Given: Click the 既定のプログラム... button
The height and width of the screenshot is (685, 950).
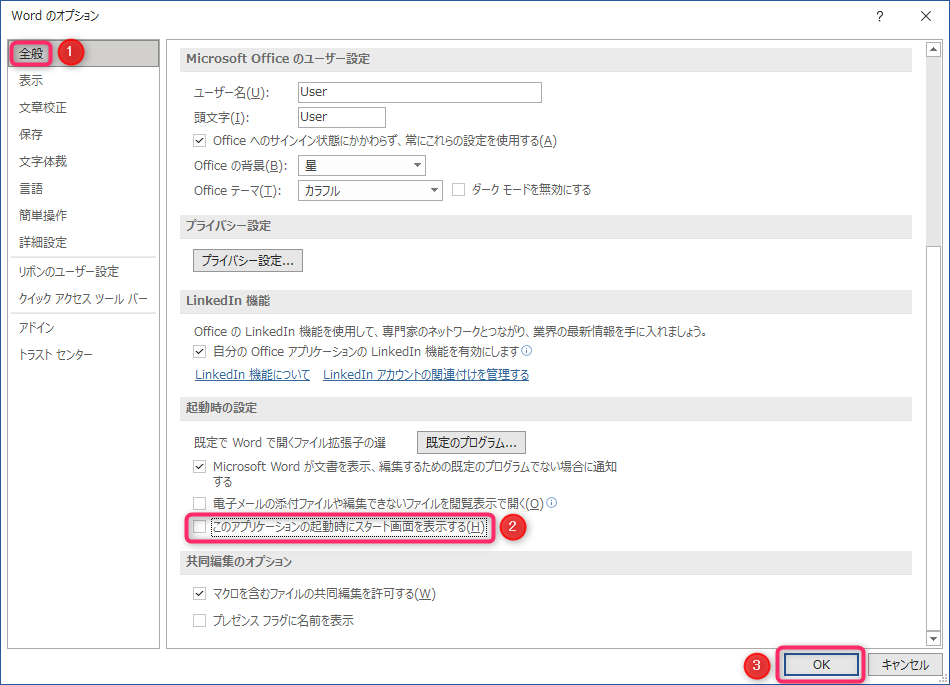Looking at the screenshot, I should point(471,442).
